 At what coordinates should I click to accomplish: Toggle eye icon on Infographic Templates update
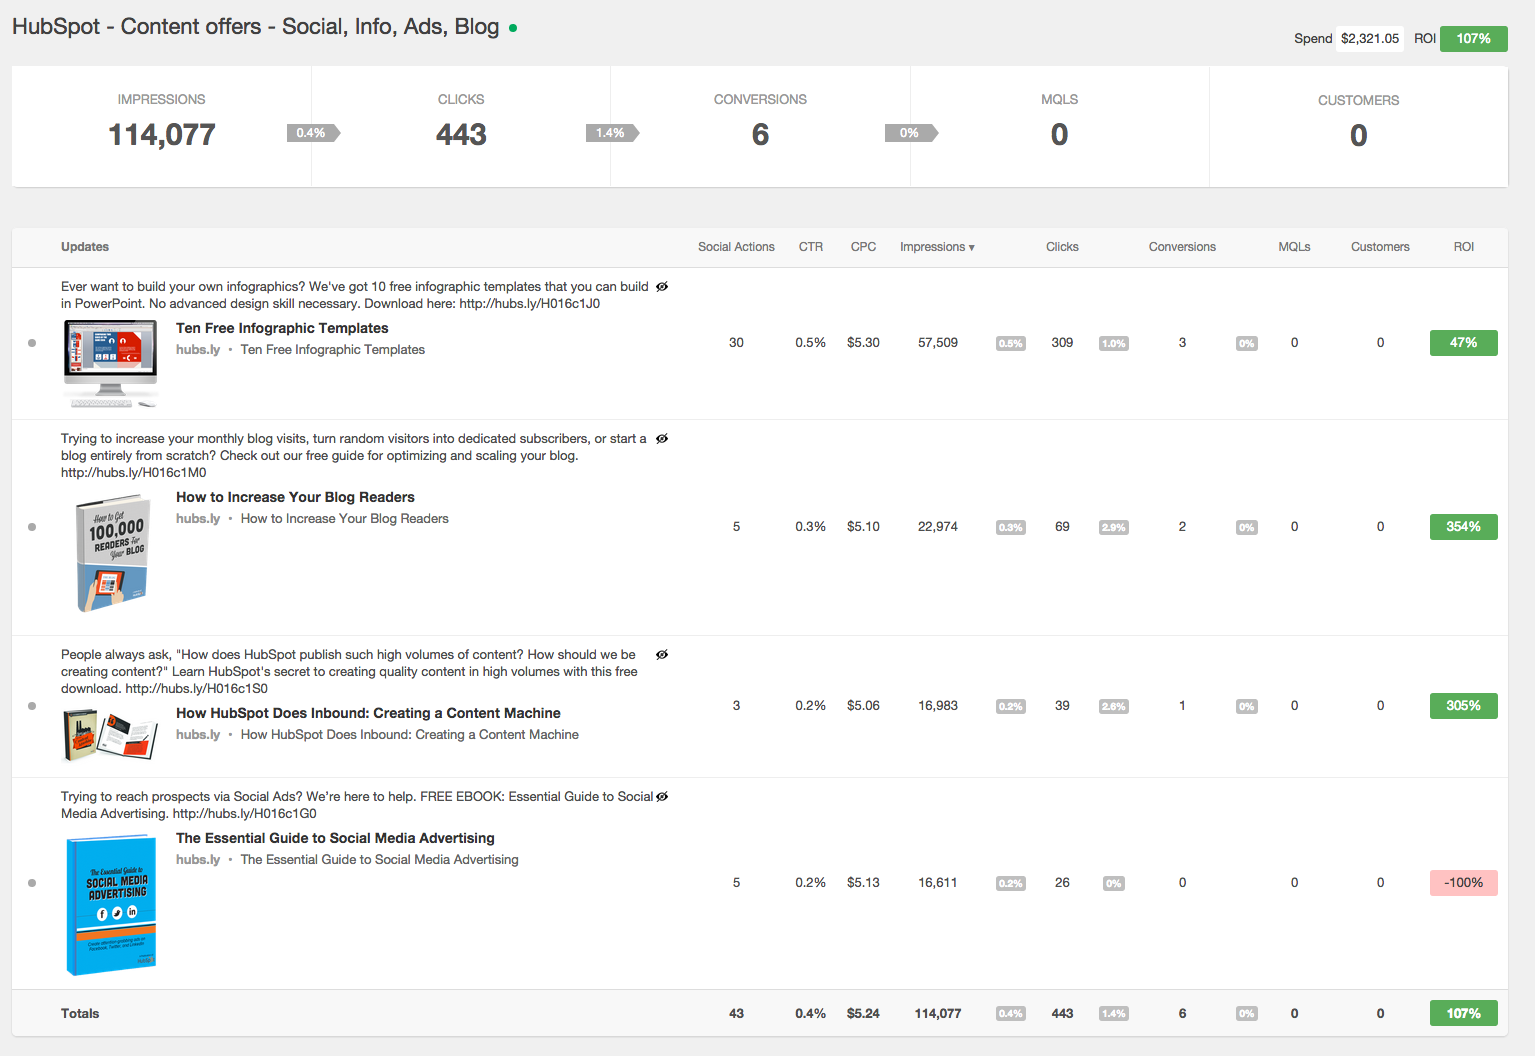[x=662, y=287]
